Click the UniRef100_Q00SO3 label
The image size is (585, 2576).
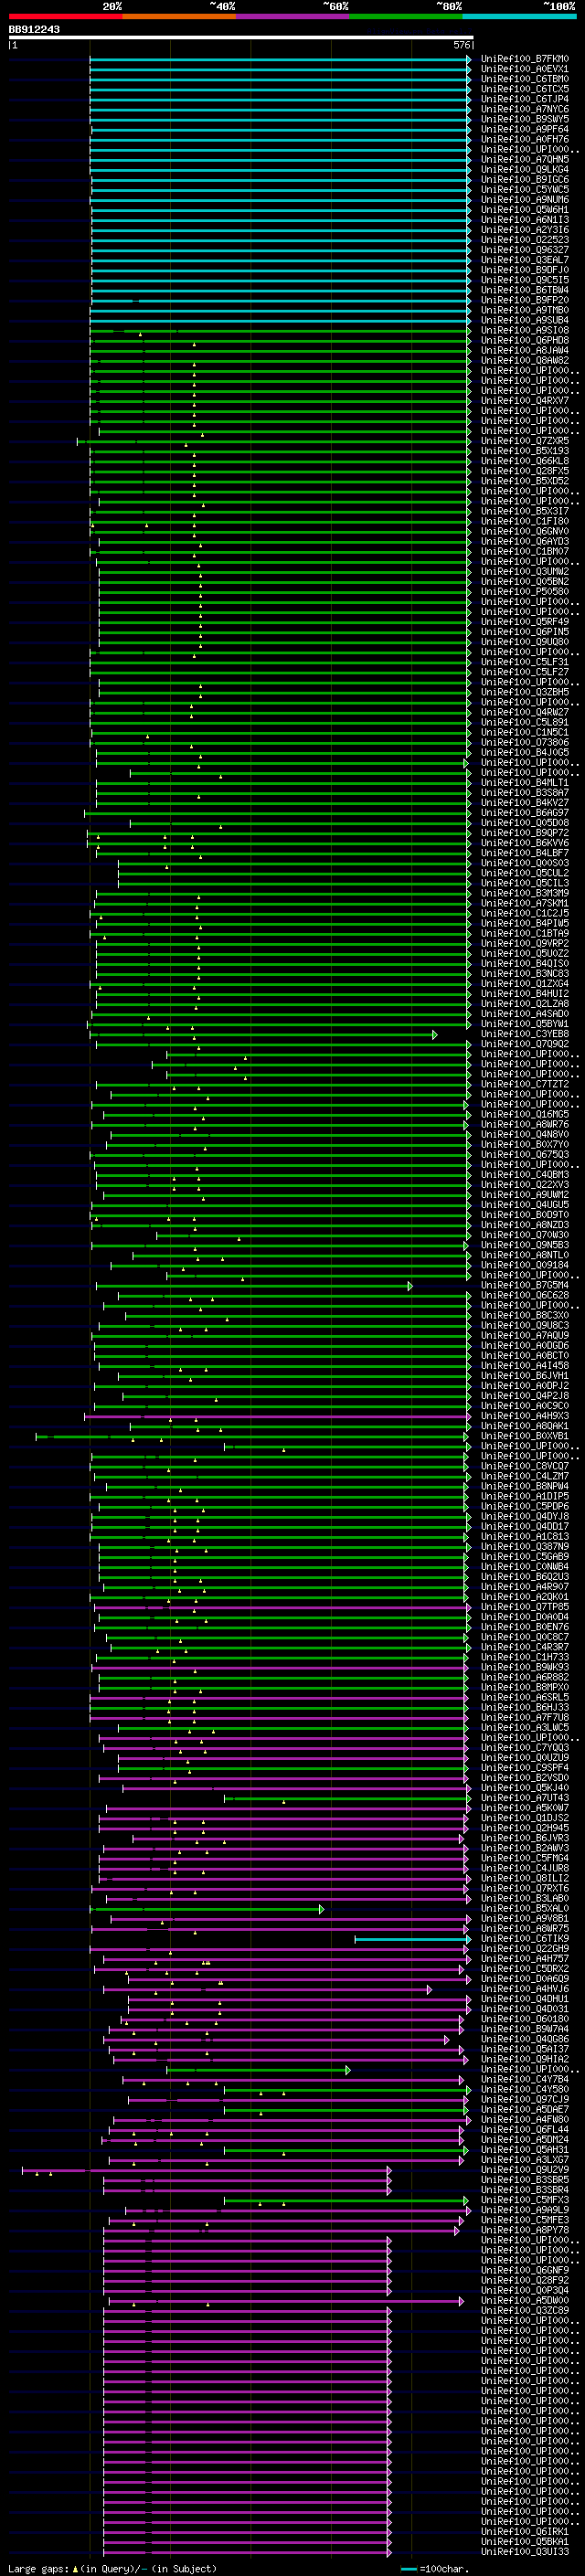click(x=525, y=863)
